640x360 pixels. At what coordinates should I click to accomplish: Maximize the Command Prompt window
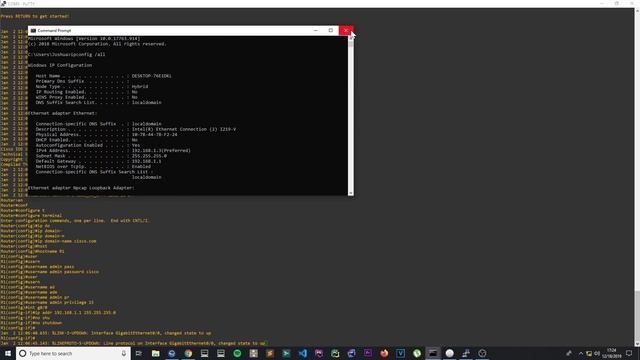point(331,31)
